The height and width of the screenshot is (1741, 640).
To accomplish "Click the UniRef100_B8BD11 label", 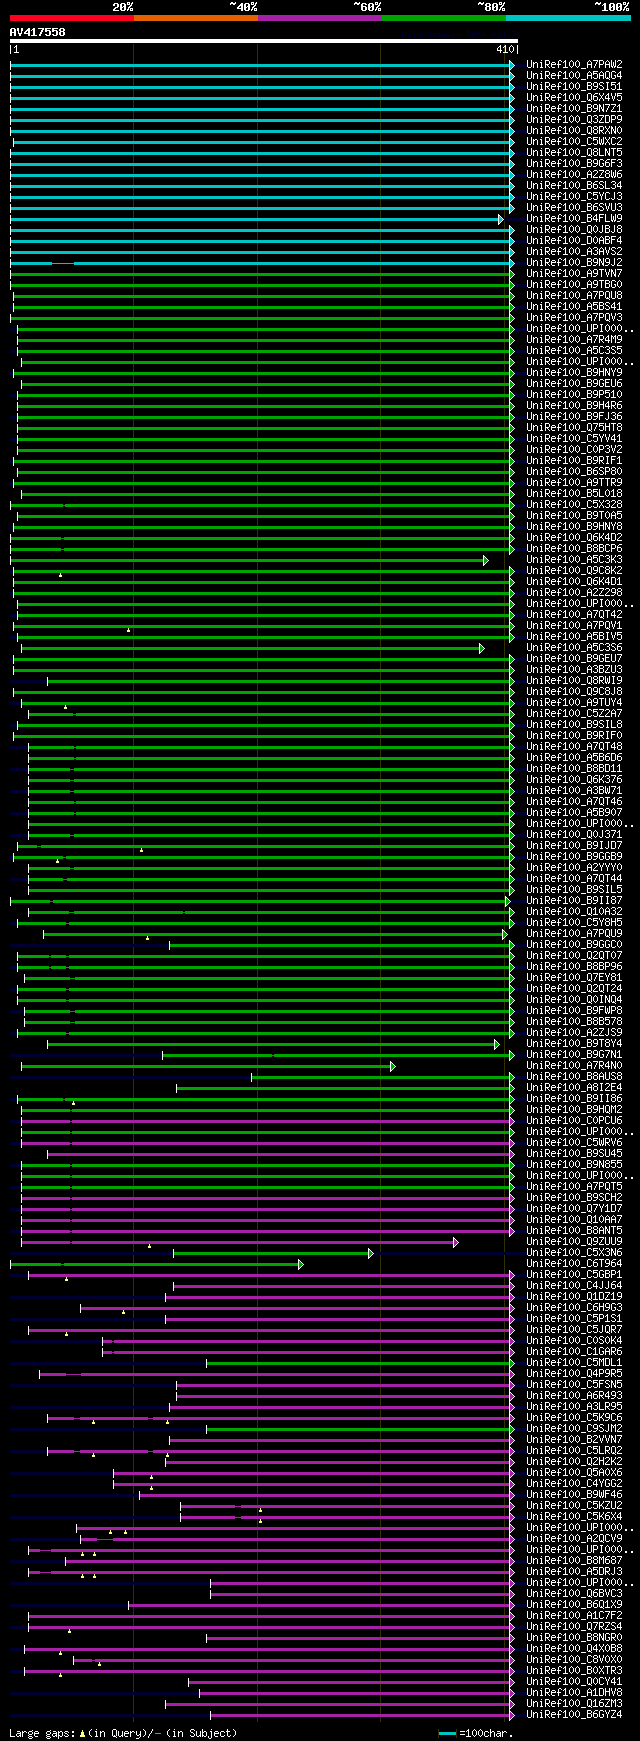I will coord(574,769).
